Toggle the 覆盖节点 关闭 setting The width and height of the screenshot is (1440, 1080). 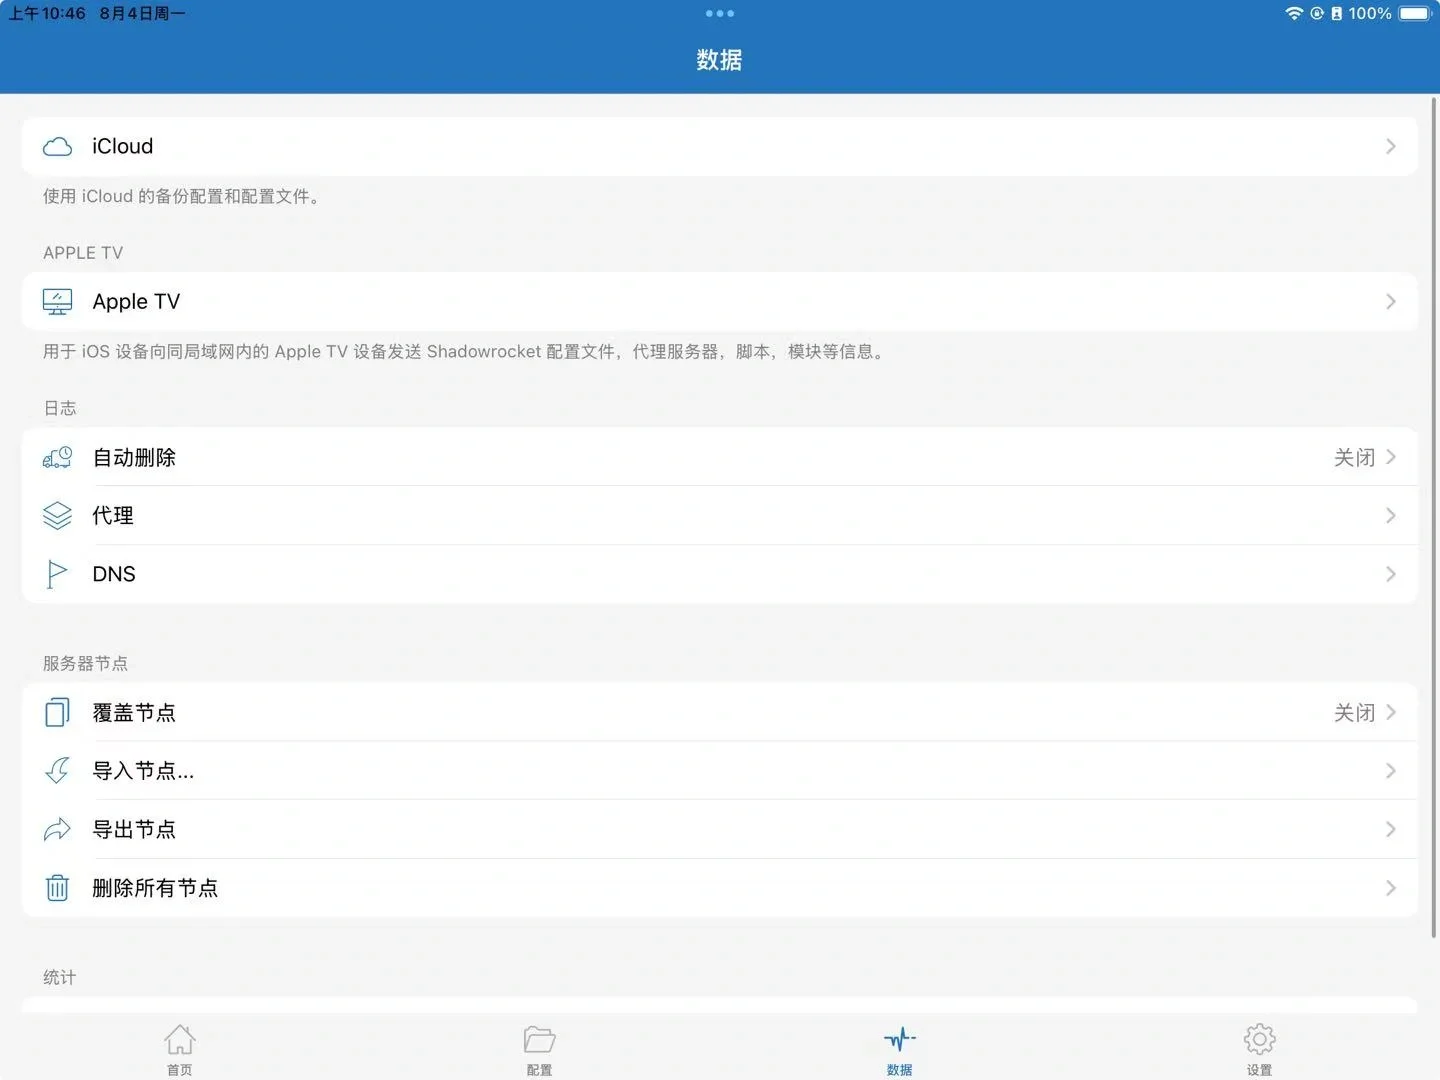tap(1355, 712)
